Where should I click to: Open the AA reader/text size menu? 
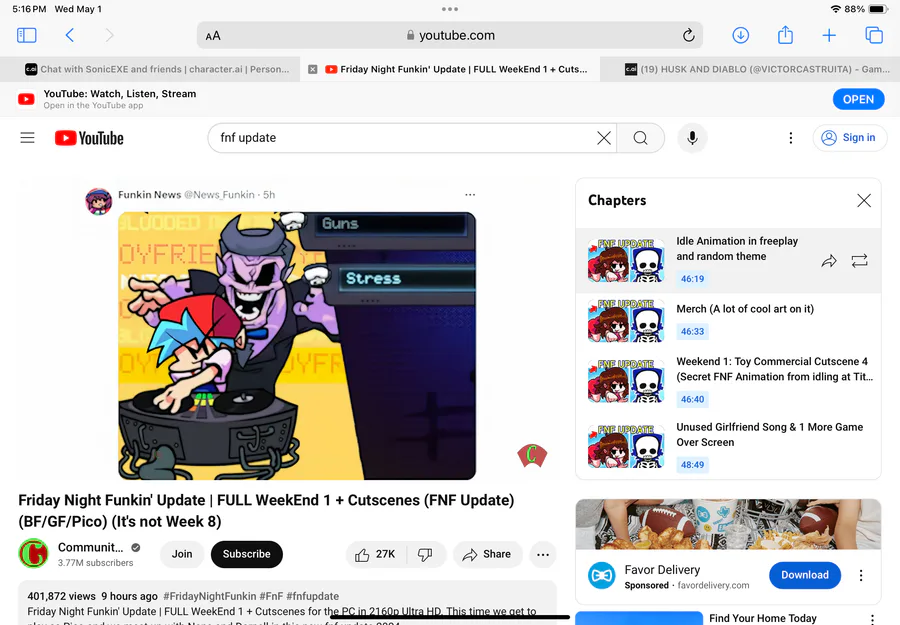point(213,36)
